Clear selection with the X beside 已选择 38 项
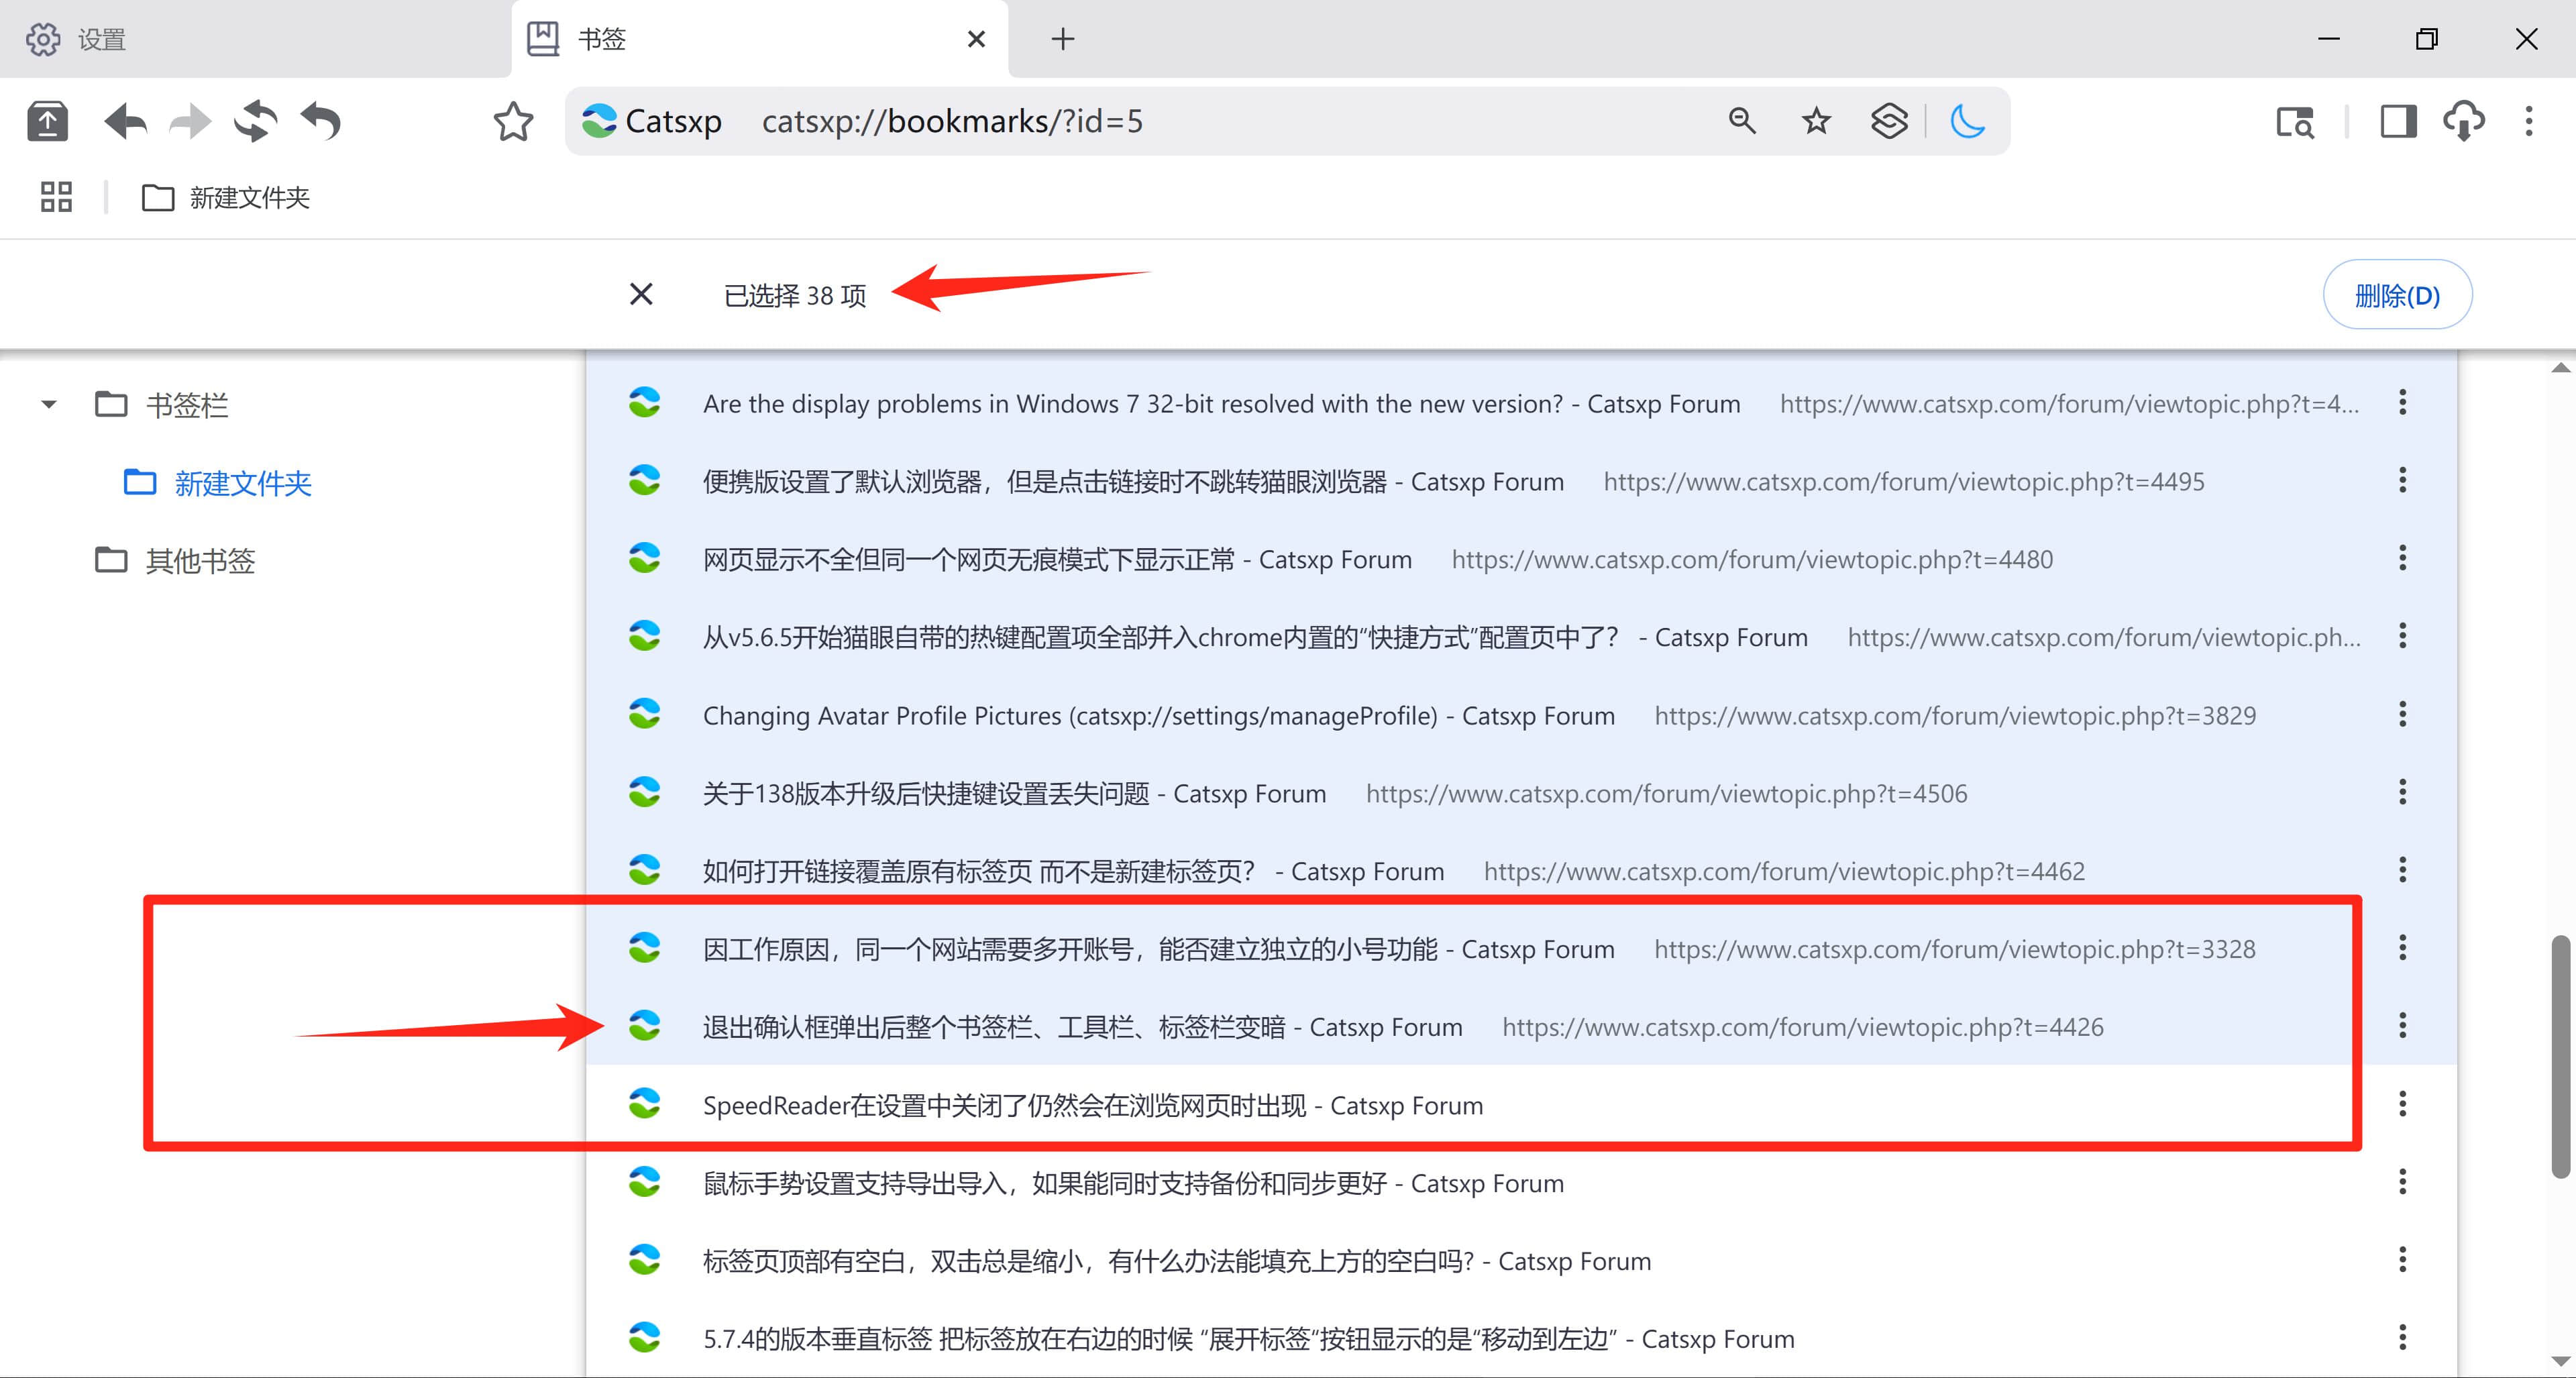The image size is (2576, 1378). click(641, 294)
